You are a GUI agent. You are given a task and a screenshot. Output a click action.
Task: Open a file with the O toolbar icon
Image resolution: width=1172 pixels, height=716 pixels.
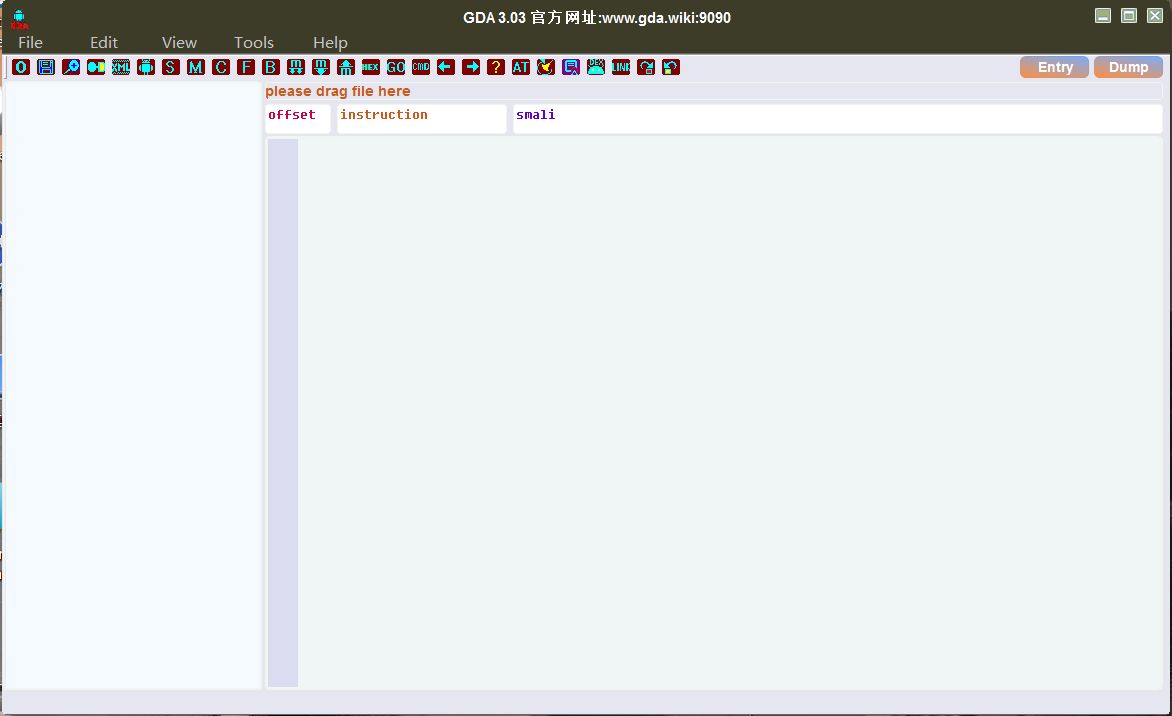pos(21,67)
